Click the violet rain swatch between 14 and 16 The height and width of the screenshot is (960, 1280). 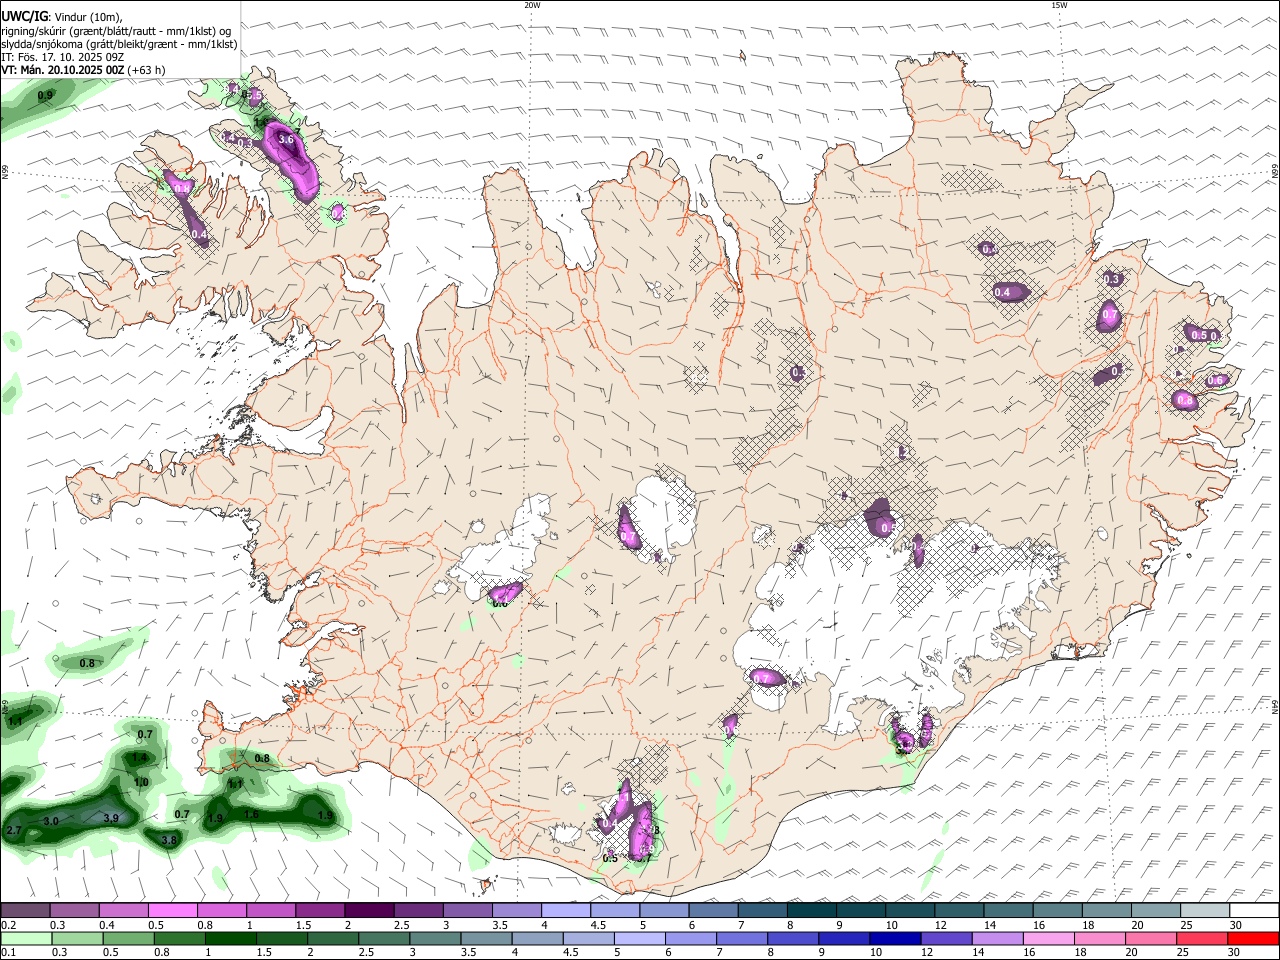[x=997, y=939]
